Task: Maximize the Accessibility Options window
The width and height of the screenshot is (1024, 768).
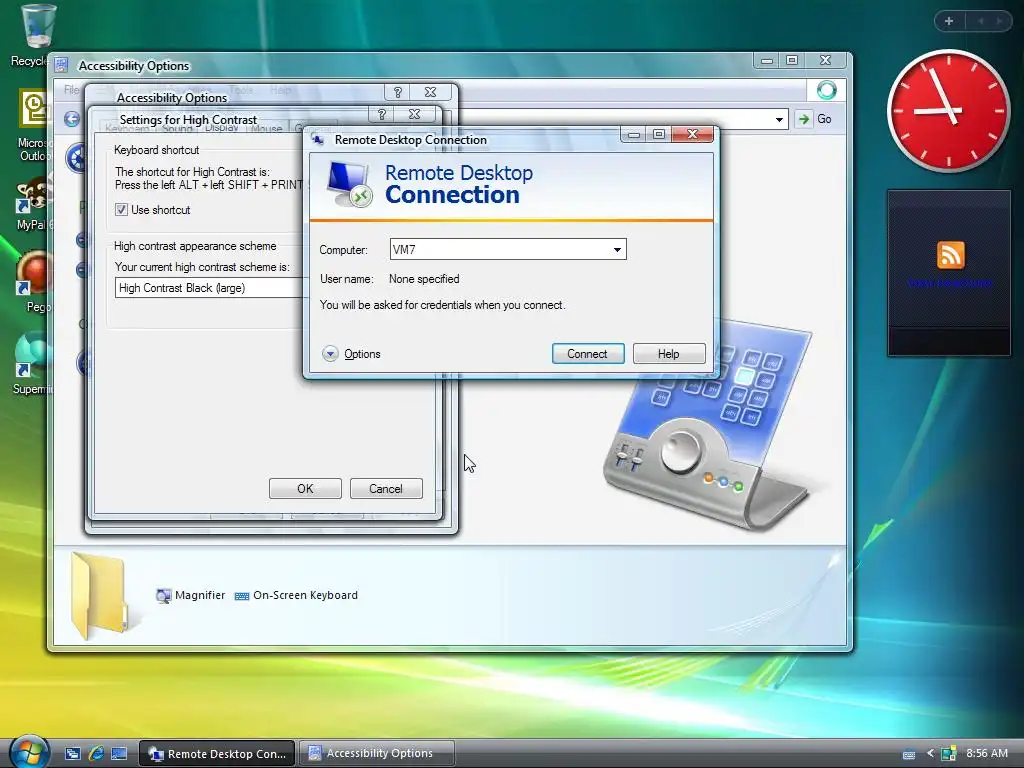Action: click(792, 60)
